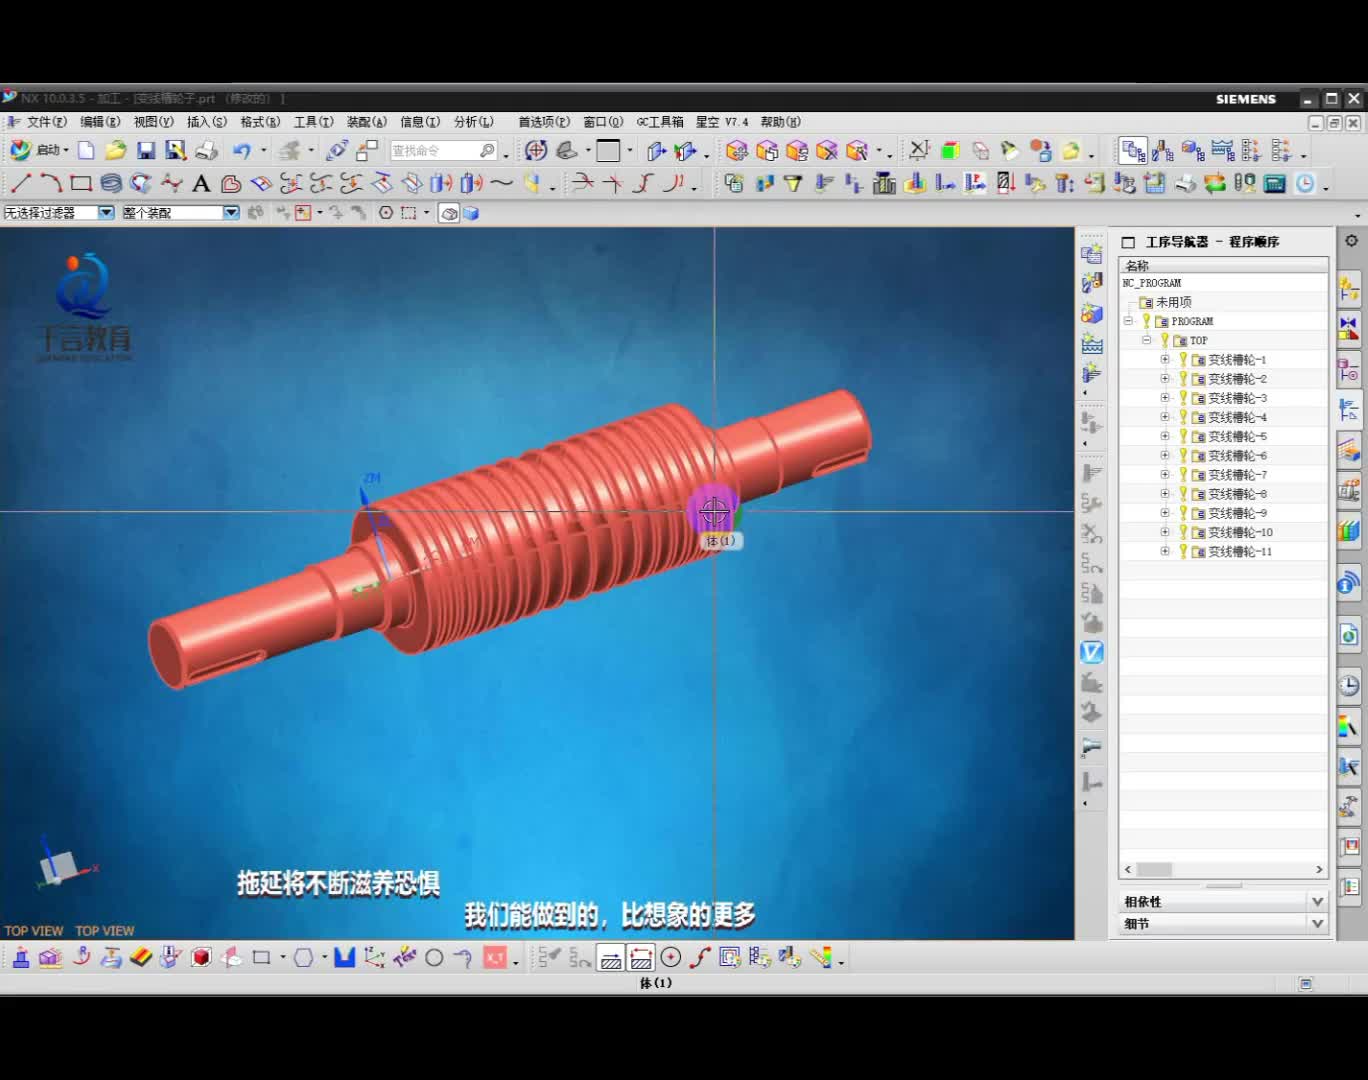Select the Helix curve tool
The height and width of the screenshot is (1080, 1368).
coord(111,183)
